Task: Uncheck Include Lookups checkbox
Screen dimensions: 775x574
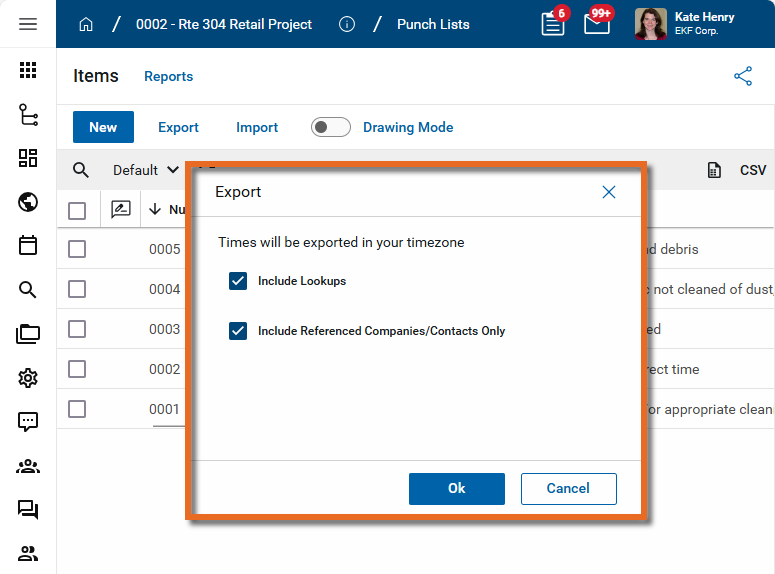Action: point(238,281)
